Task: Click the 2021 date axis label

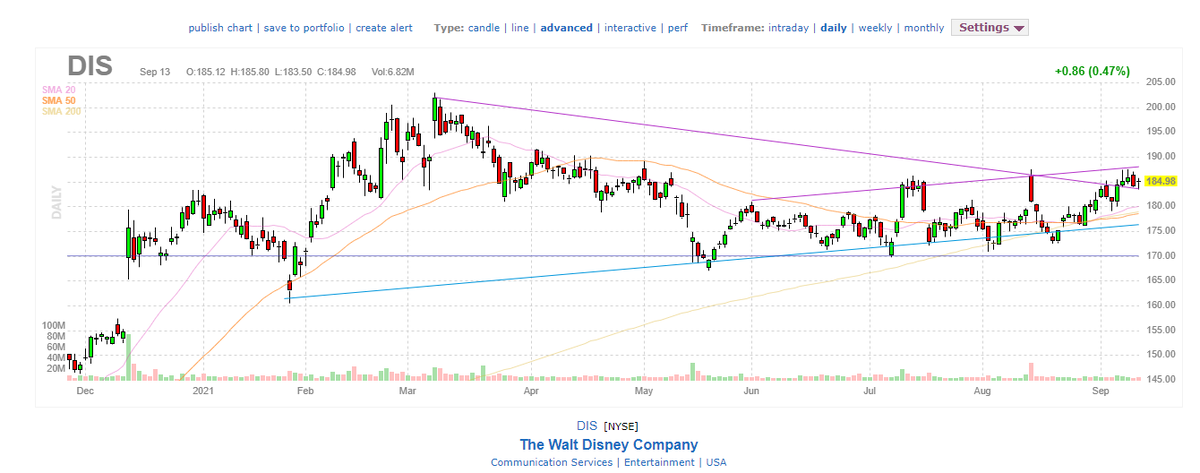Action: tap(203, 393)
